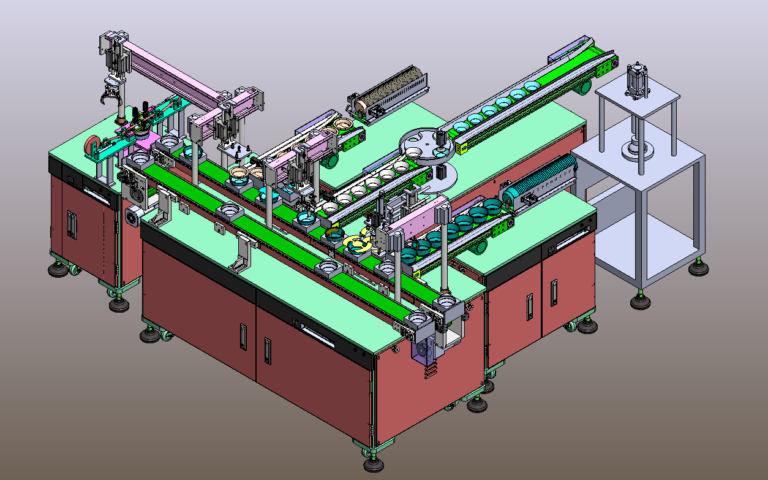
Task: Select the brown roller brush unit
Action: click(x=389, y=95)
